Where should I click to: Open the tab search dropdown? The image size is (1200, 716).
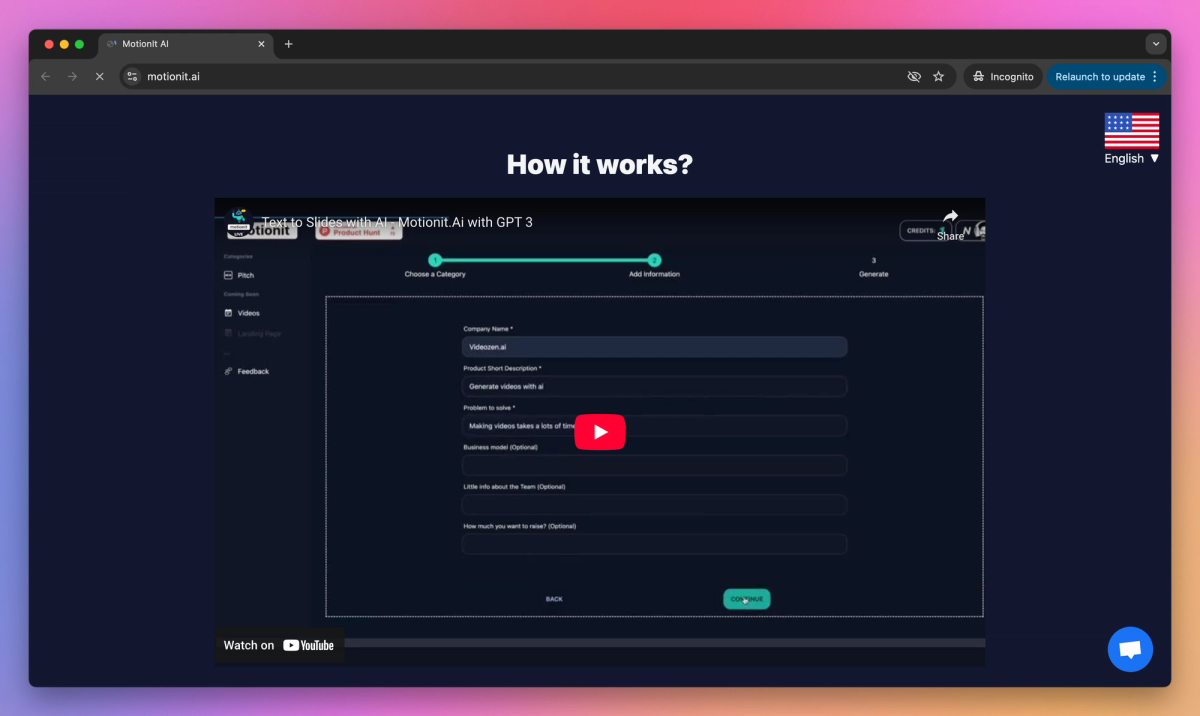(1156, 44)
